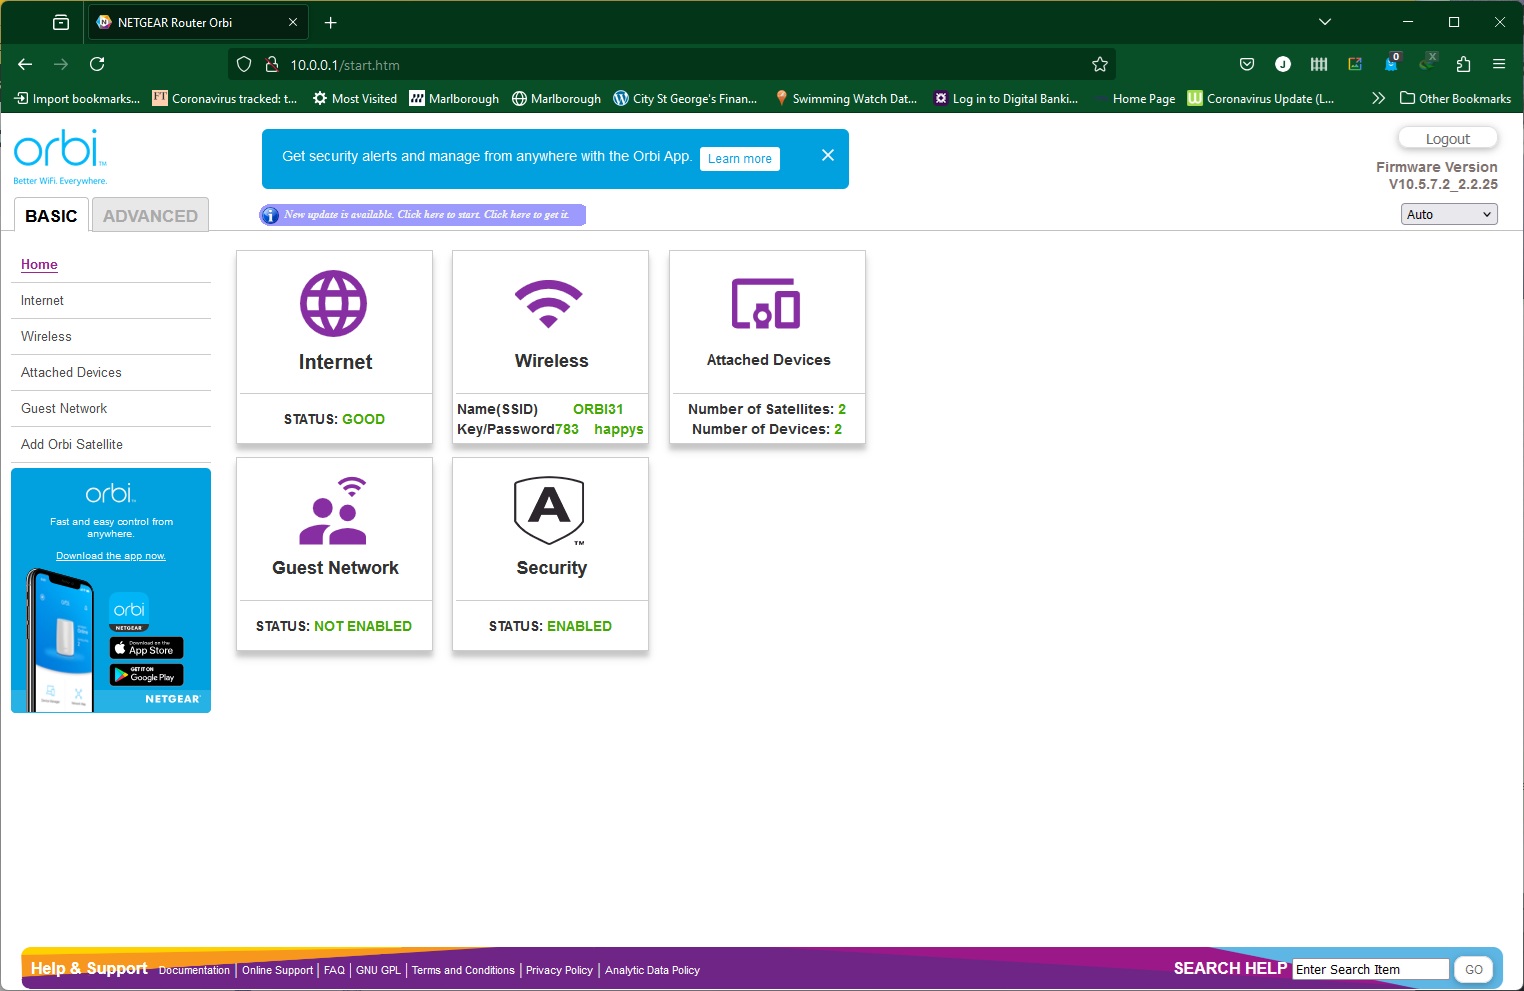Viewport: 1524px width, 991px height.
Task: Switch to the ADVANCED tab
Action: point(150,215)
